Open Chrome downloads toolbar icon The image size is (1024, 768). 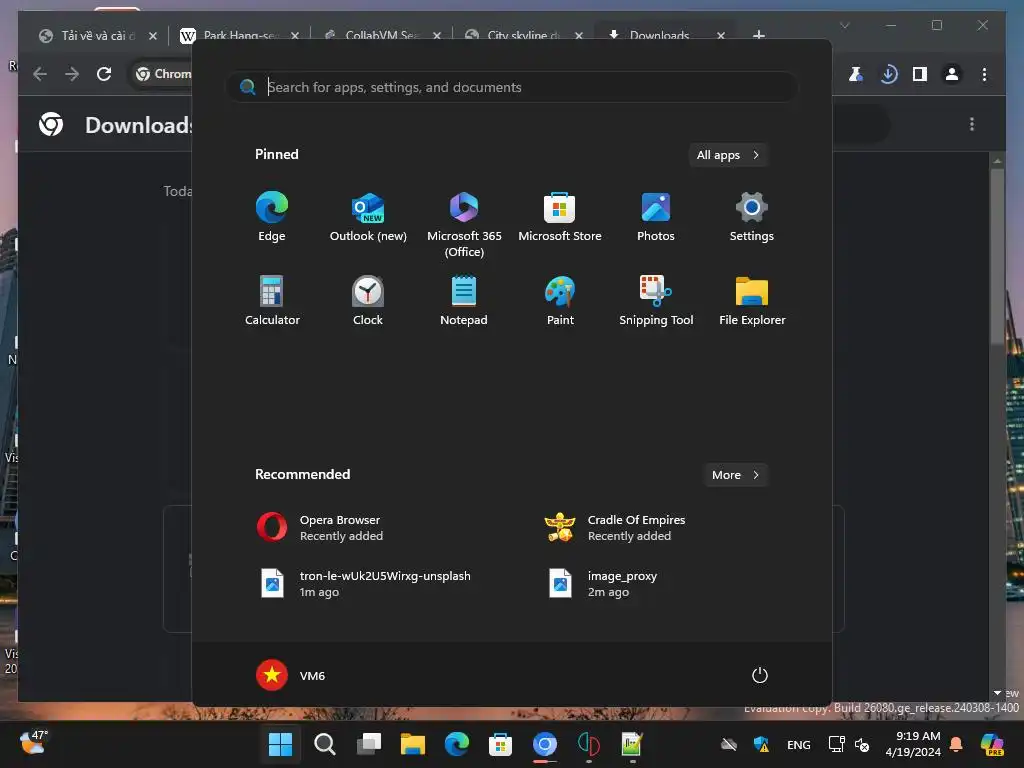[x=888, y=74]
